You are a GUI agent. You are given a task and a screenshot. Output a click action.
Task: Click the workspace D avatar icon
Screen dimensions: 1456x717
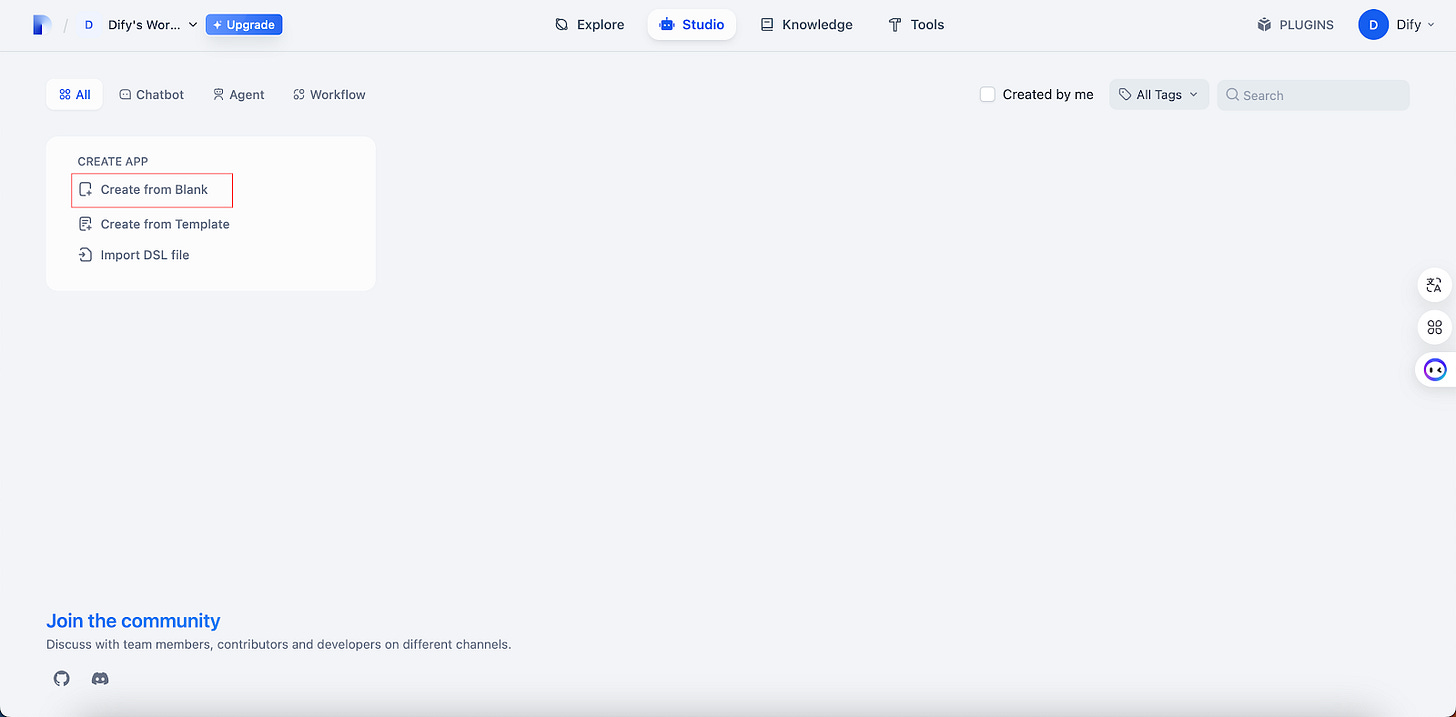pyautogui.click(x=88, y=25)
